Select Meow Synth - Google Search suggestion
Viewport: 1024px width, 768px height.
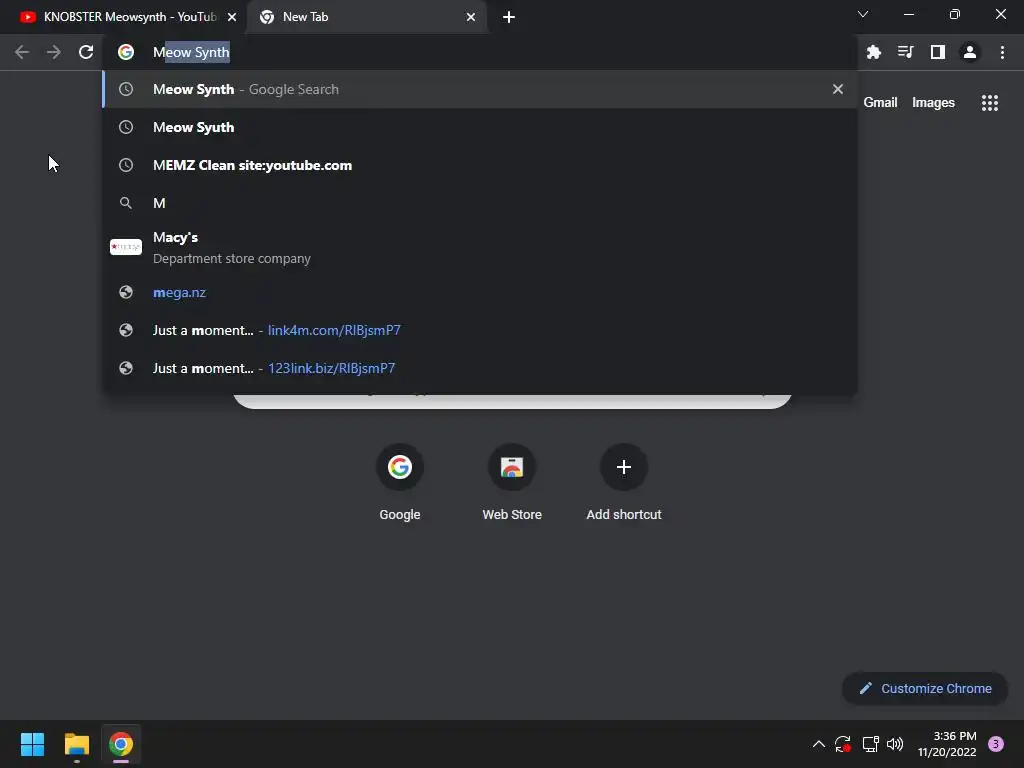(480, 89)
